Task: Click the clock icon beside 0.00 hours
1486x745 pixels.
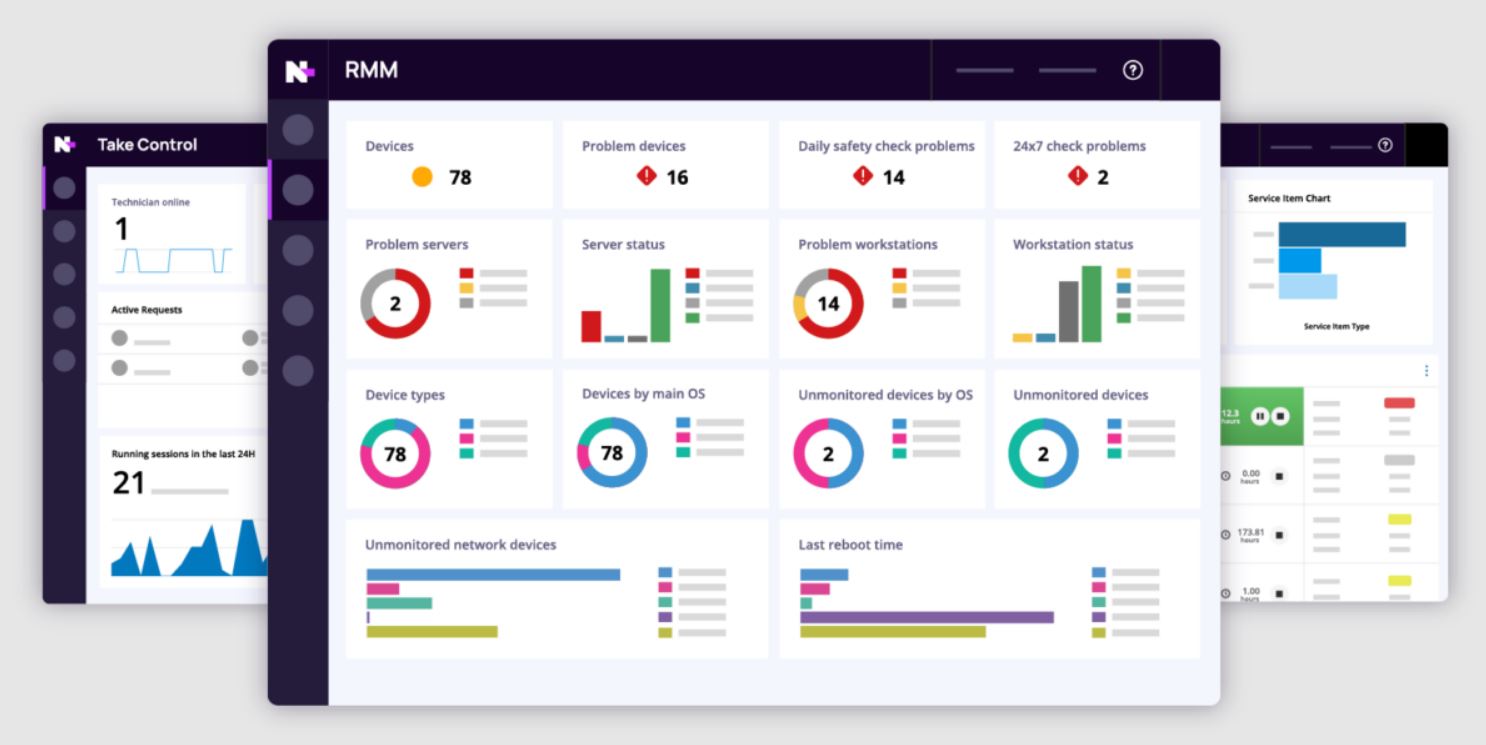Action: 1226,476
